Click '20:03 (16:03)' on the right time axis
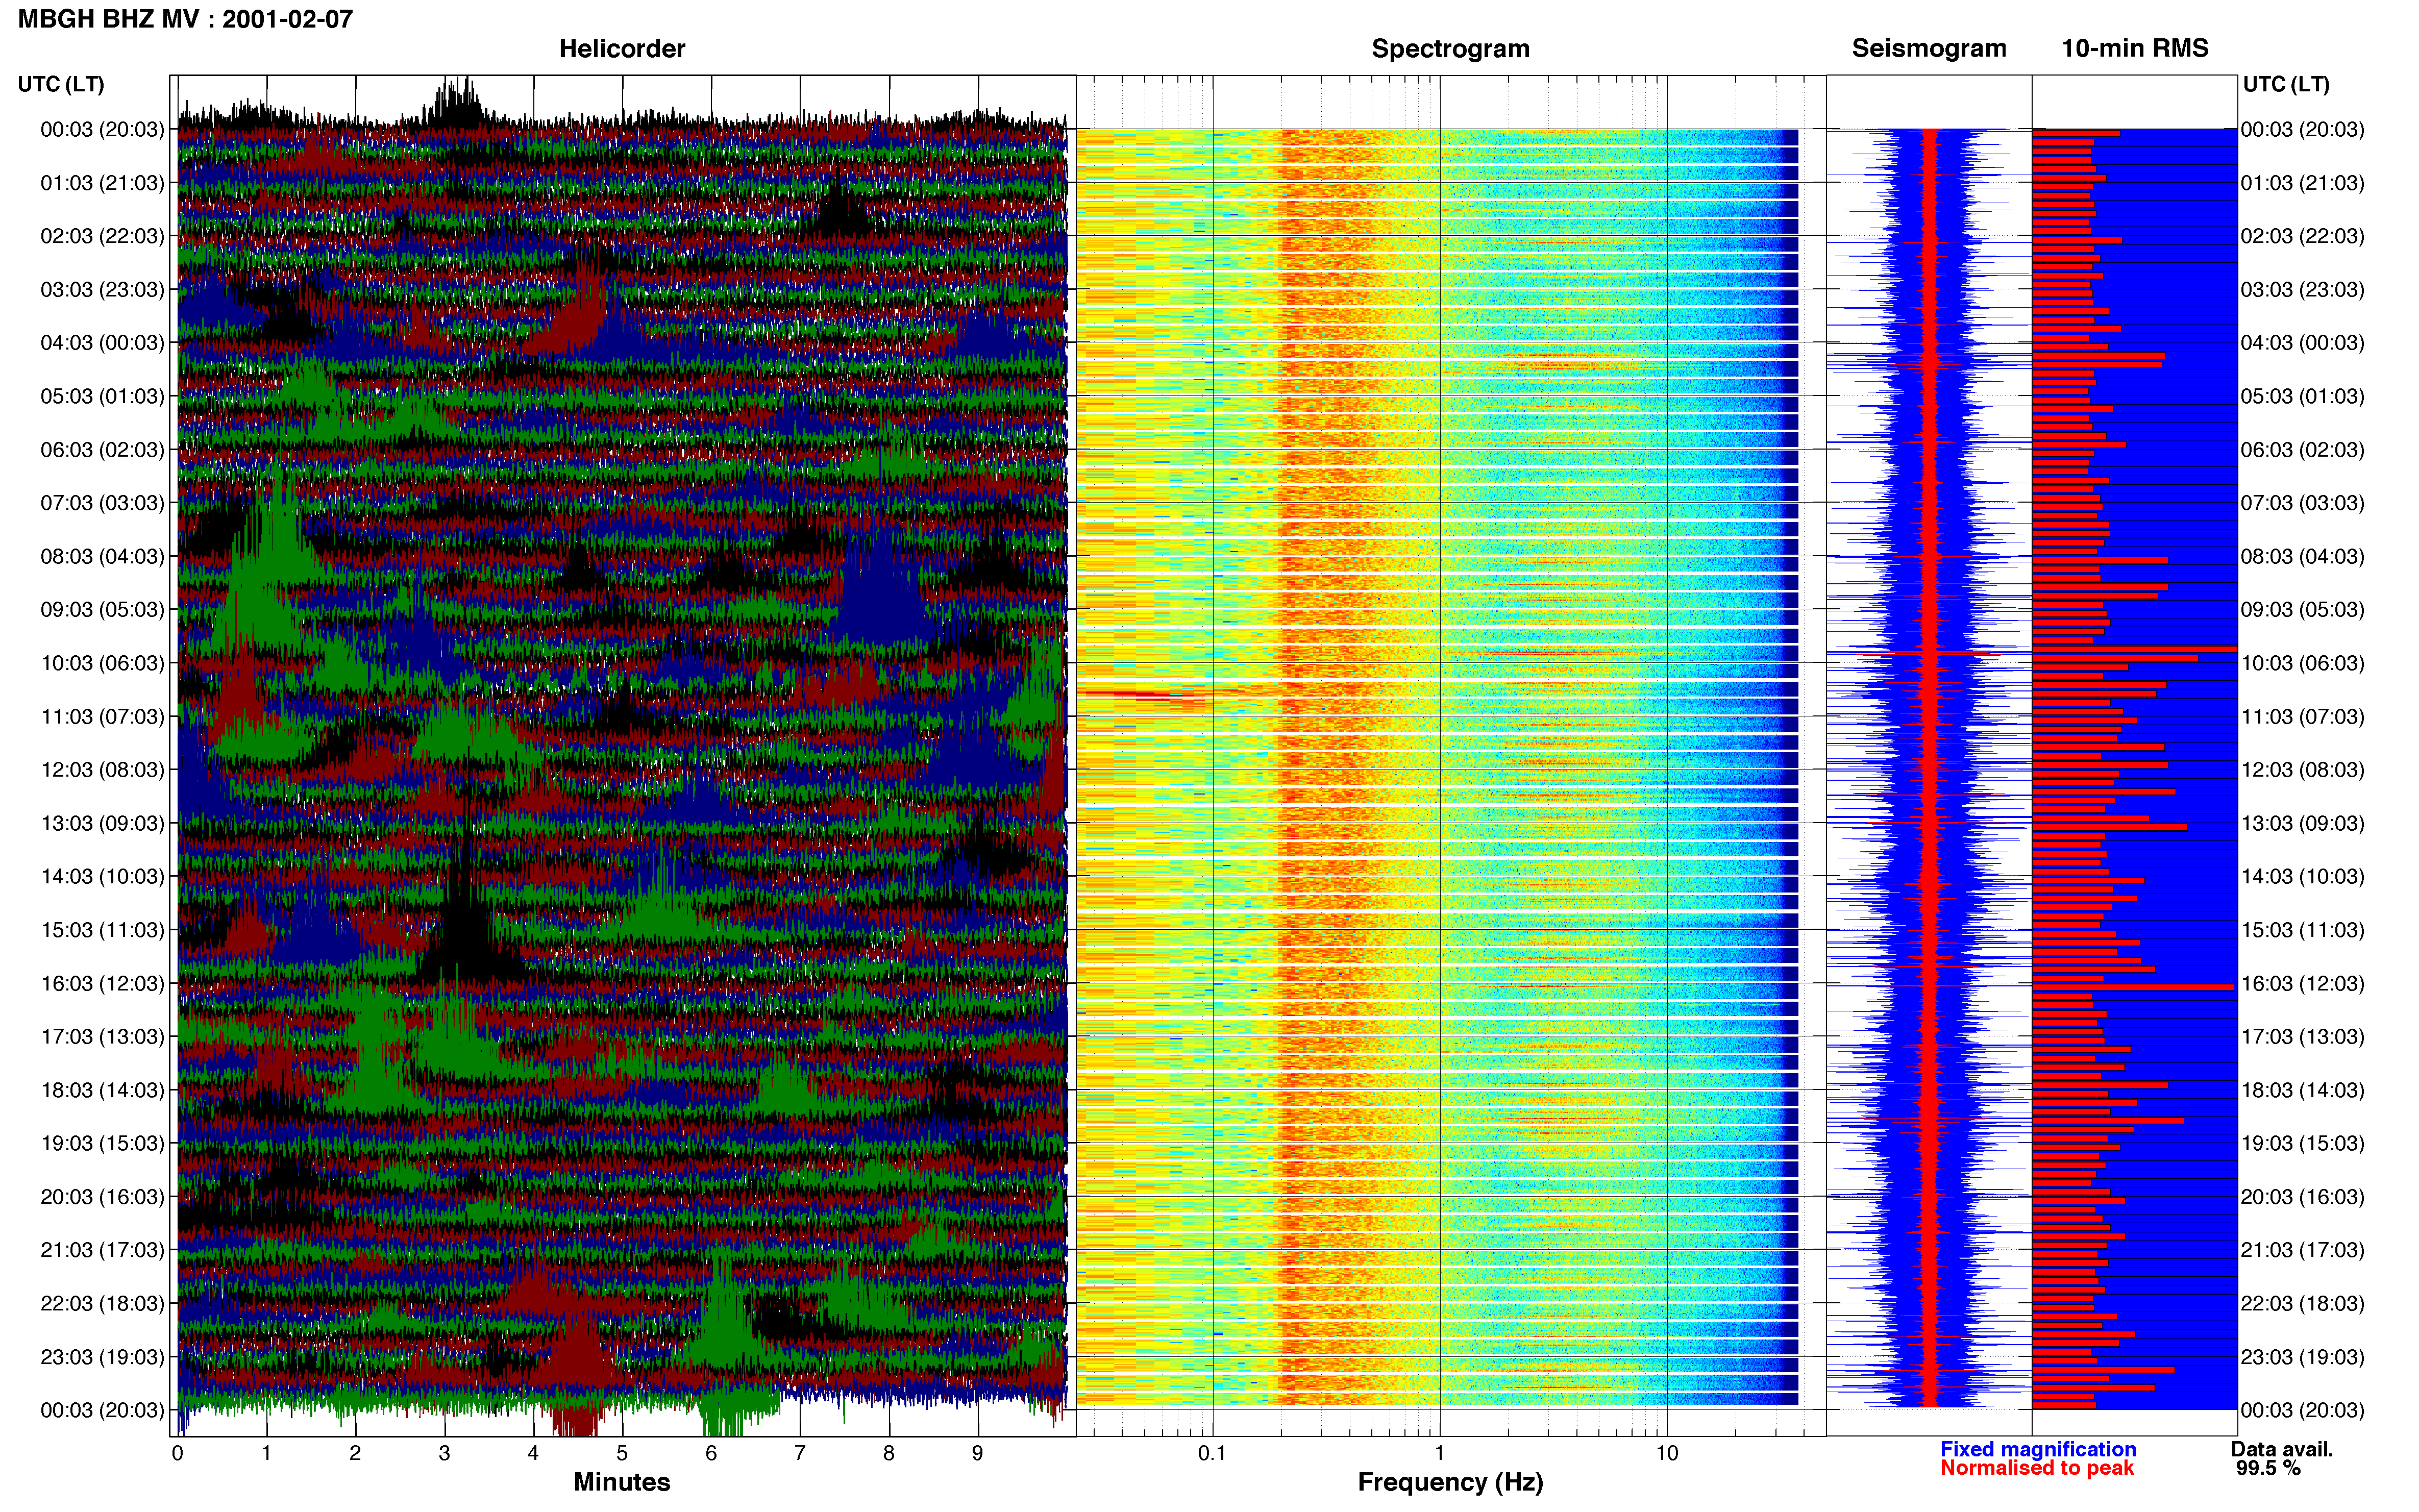Image resolution: width=2419 pixels, height=1512 pixels. pos(2303,1196)
